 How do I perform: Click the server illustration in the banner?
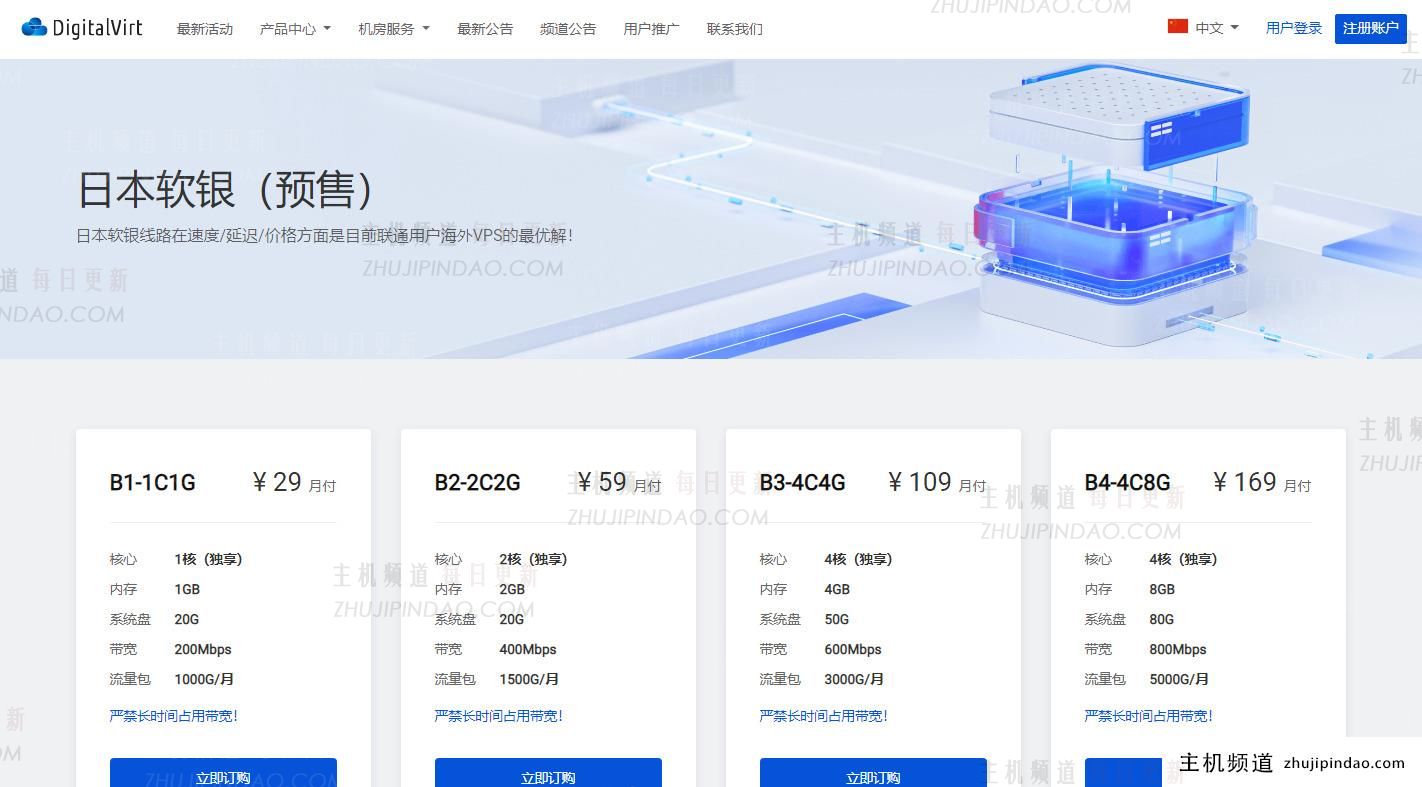pos(1113,205)
